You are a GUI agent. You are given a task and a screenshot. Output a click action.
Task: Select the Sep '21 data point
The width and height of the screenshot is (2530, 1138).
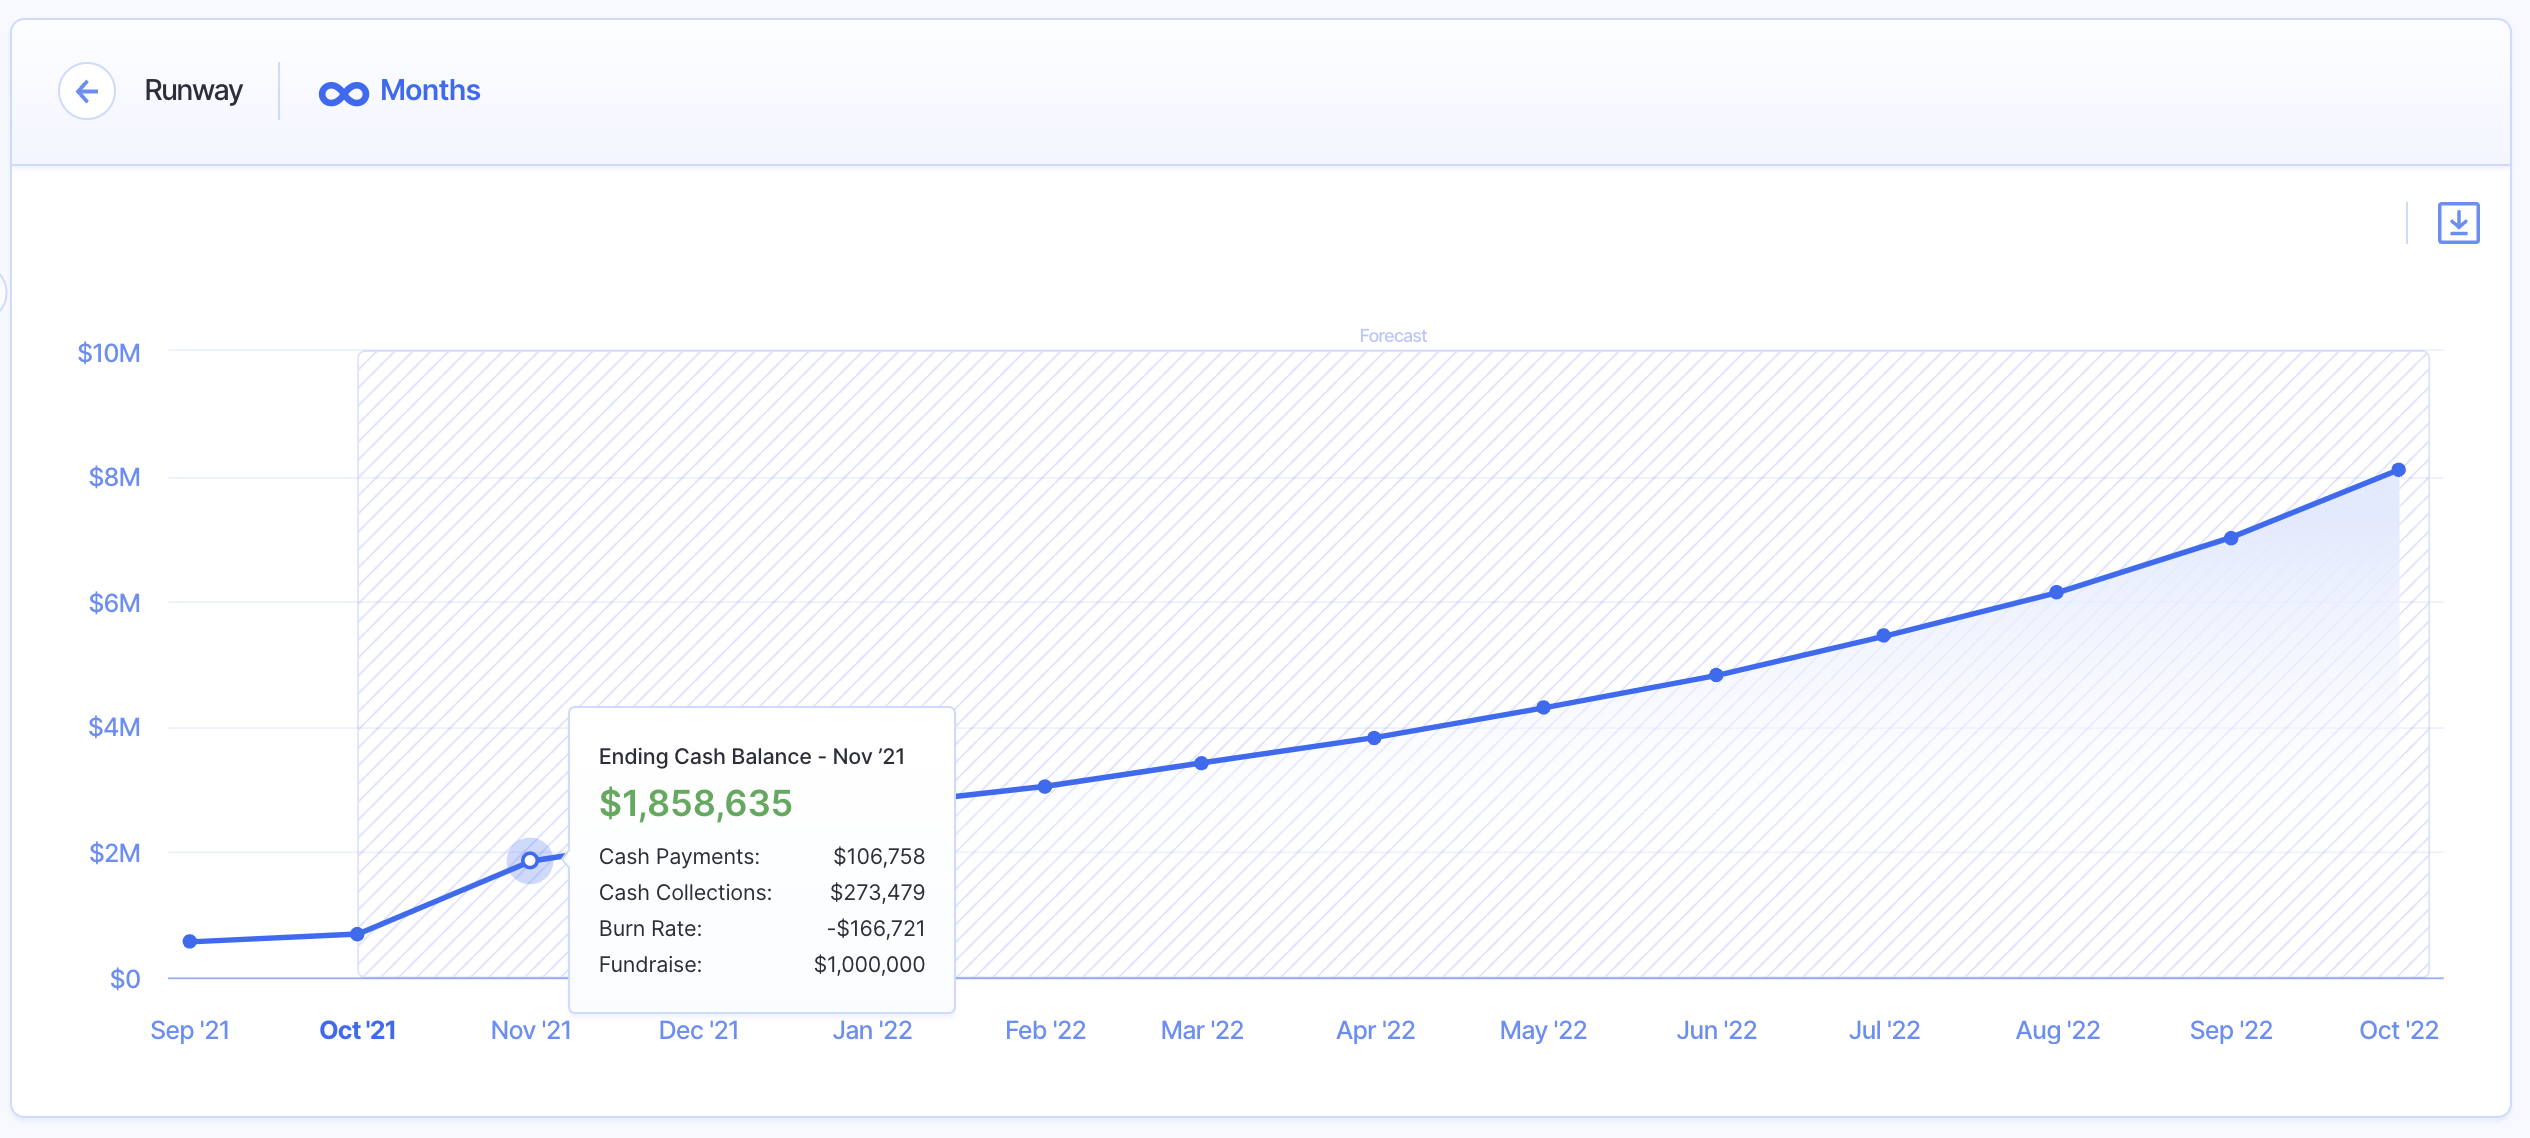[190, 941]
